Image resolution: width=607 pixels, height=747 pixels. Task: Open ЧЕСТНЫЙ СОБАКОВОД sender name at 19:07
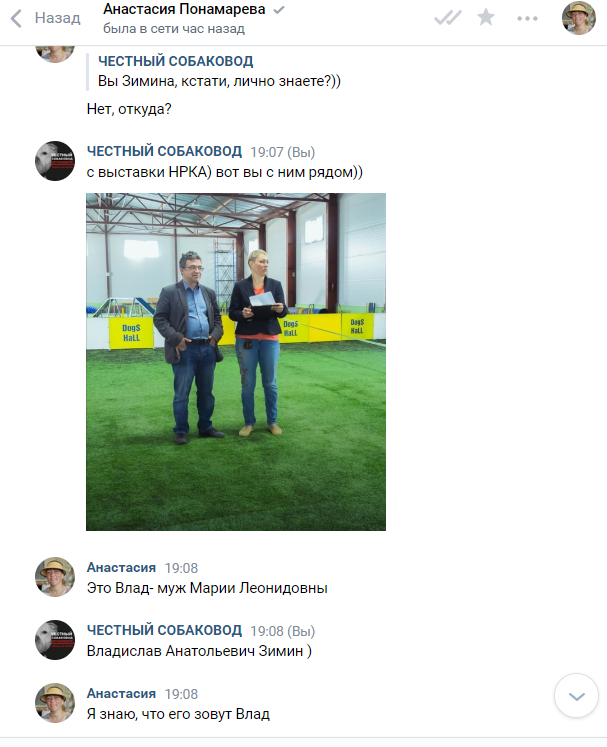(164, 151)
